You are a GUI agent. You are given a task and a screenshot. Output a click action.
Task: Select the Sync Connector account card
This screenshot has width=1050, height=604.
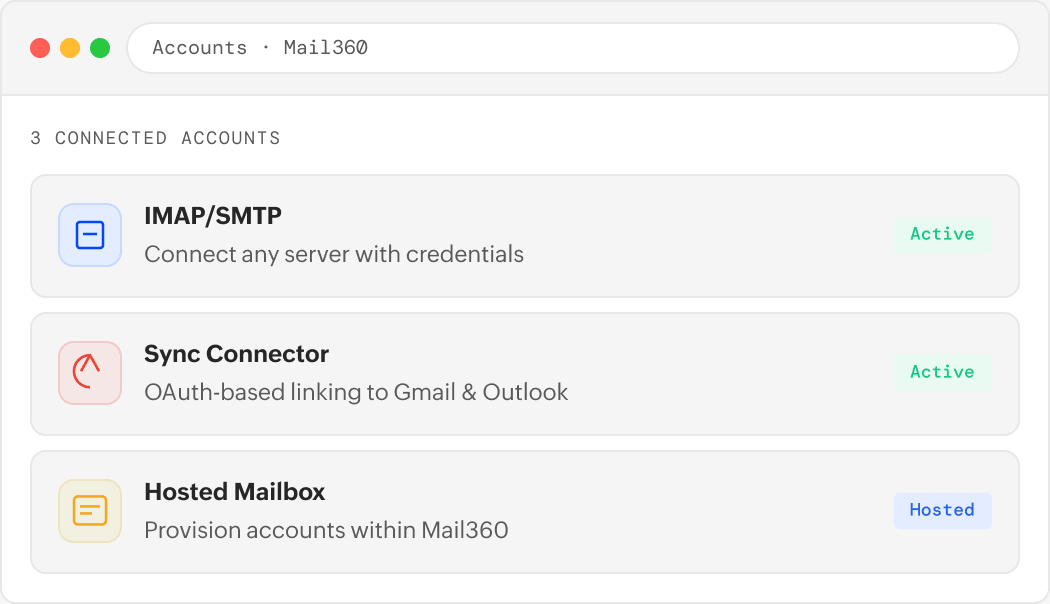700,374
